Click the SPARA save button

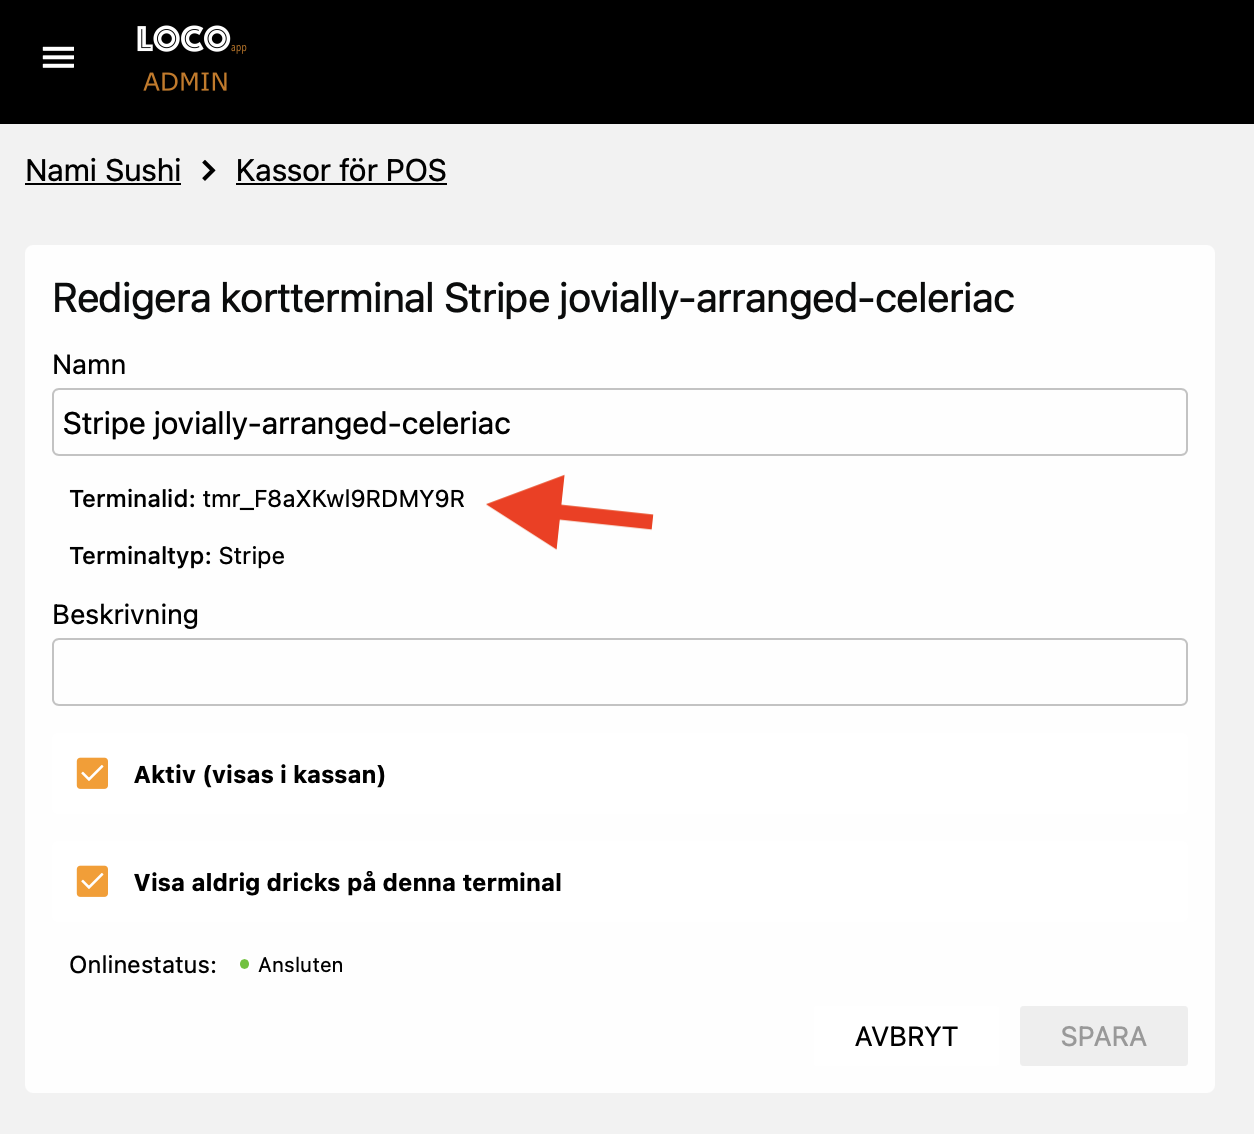coord(1103,1036)
